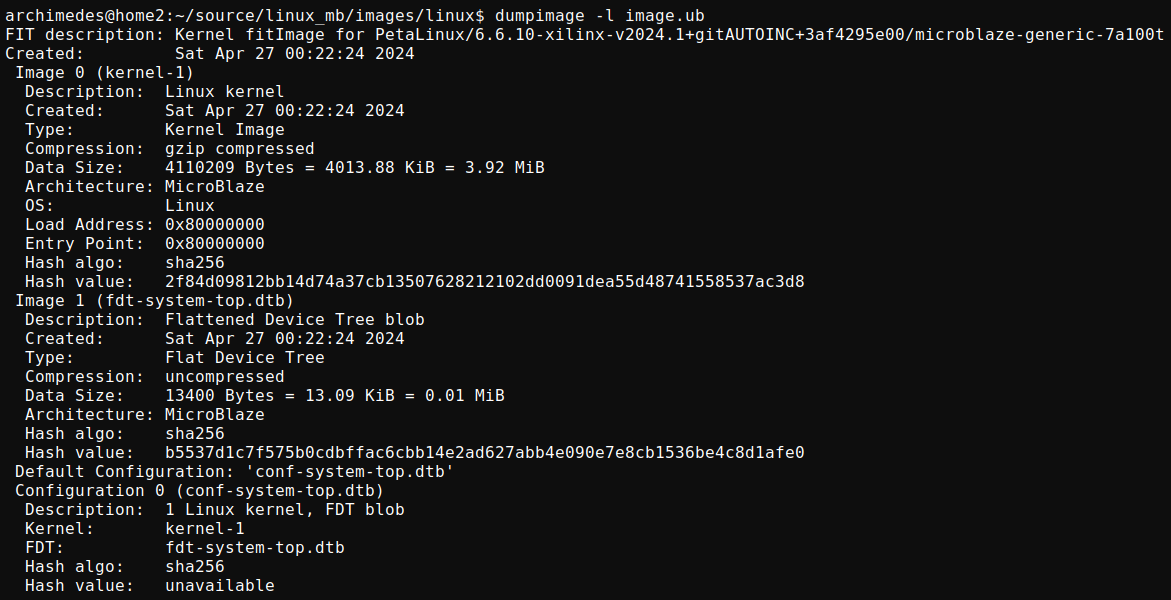The width and height of the screenshot is (1171, 600).
Task: Click the uncompressed compression value
Action: coord(224,376)
